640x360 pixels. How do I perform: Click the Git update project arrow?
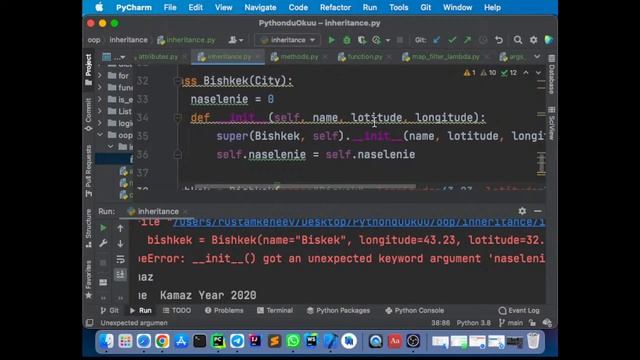click(437, 40)
